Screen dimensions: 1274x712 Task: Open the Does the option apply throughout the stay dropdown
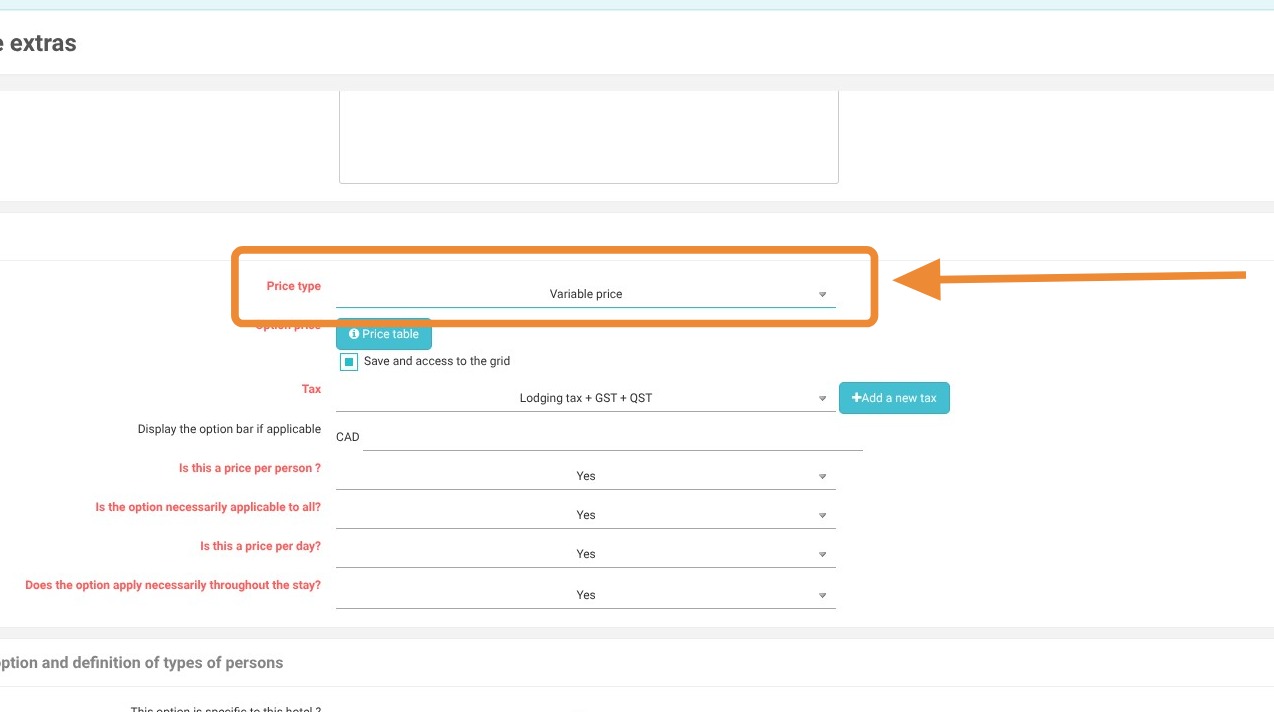point(585,595)
